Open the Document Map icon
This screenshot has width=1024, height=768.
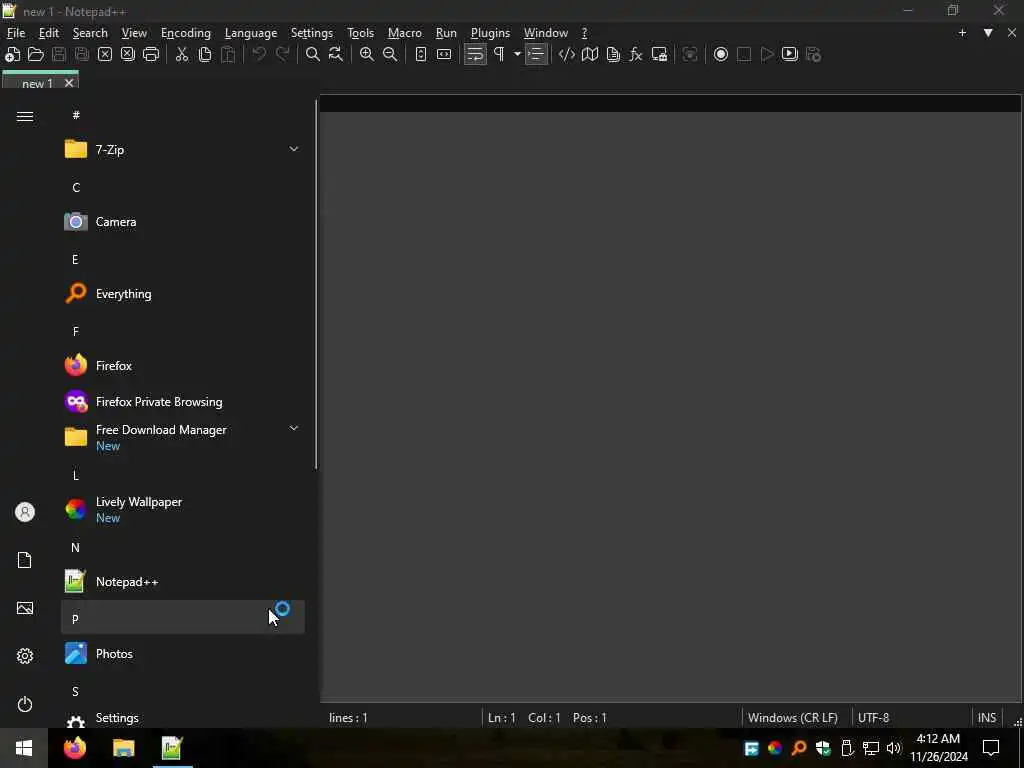pos(590,55)
